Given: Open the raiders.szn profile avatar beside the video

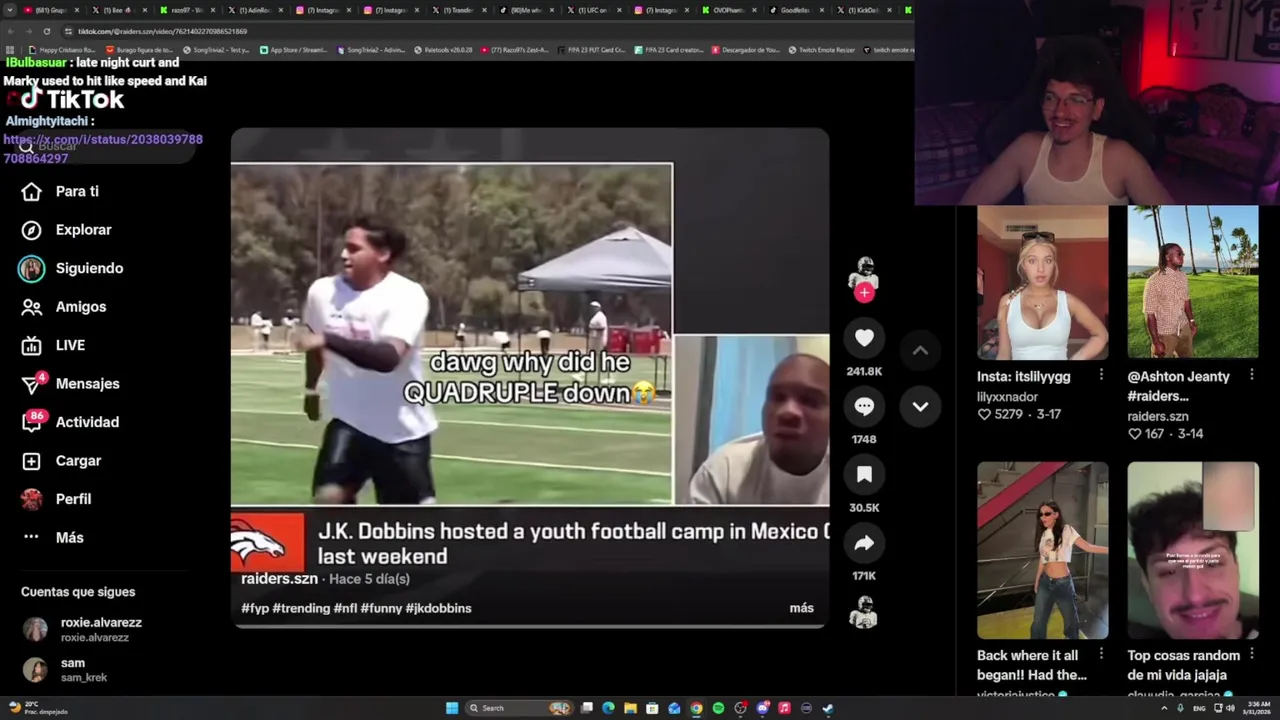Looking at the screenshot, I should coord(863,270).
